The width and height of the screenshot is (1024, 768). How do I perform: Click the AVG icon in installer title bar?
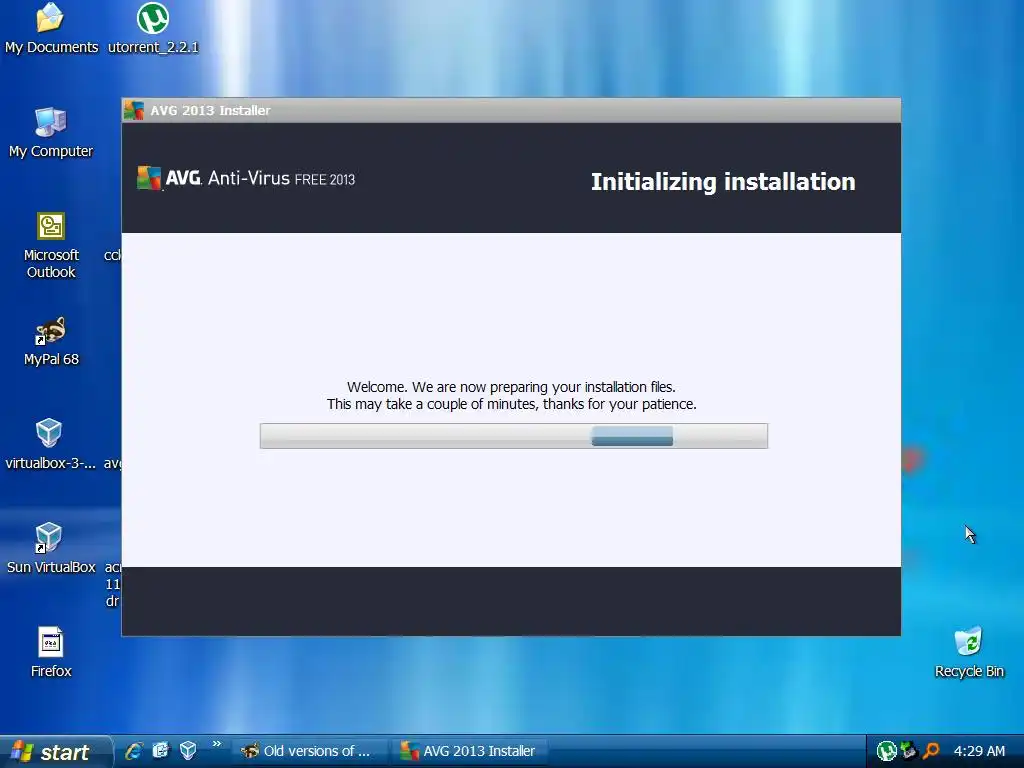(134, 110)
